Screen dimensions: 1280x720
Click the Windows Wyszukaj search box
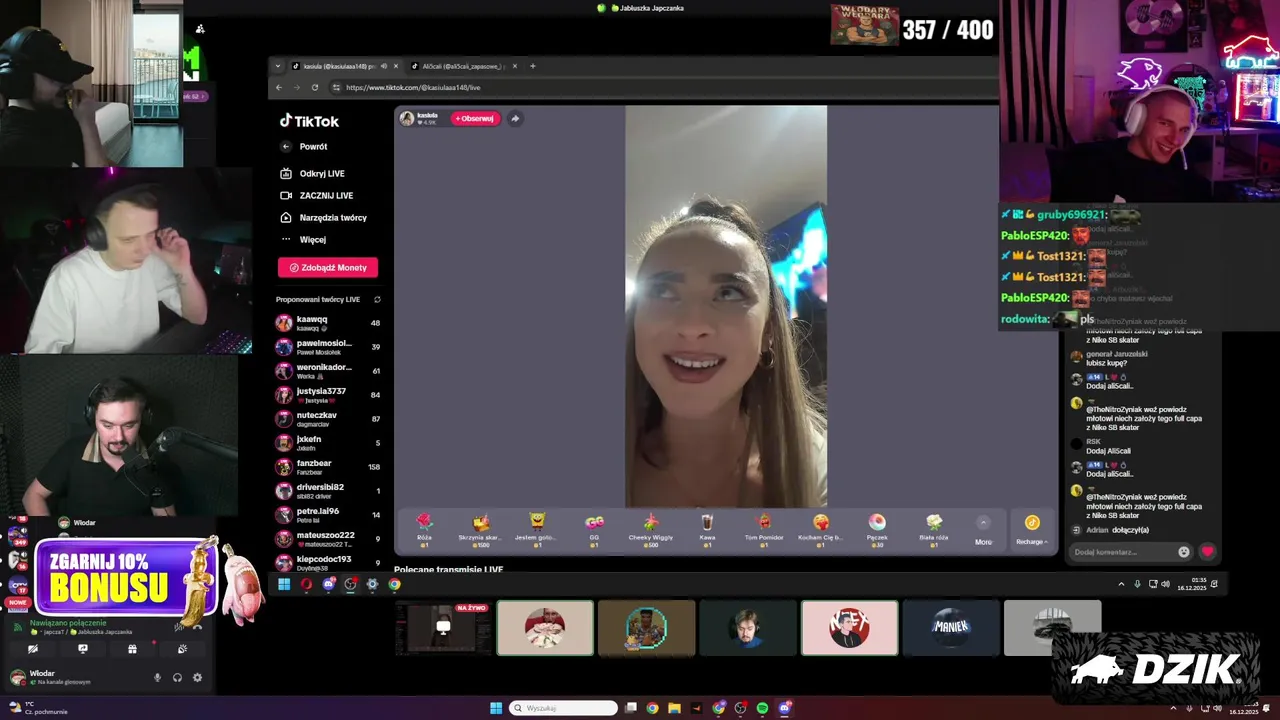tap(563, 708)
